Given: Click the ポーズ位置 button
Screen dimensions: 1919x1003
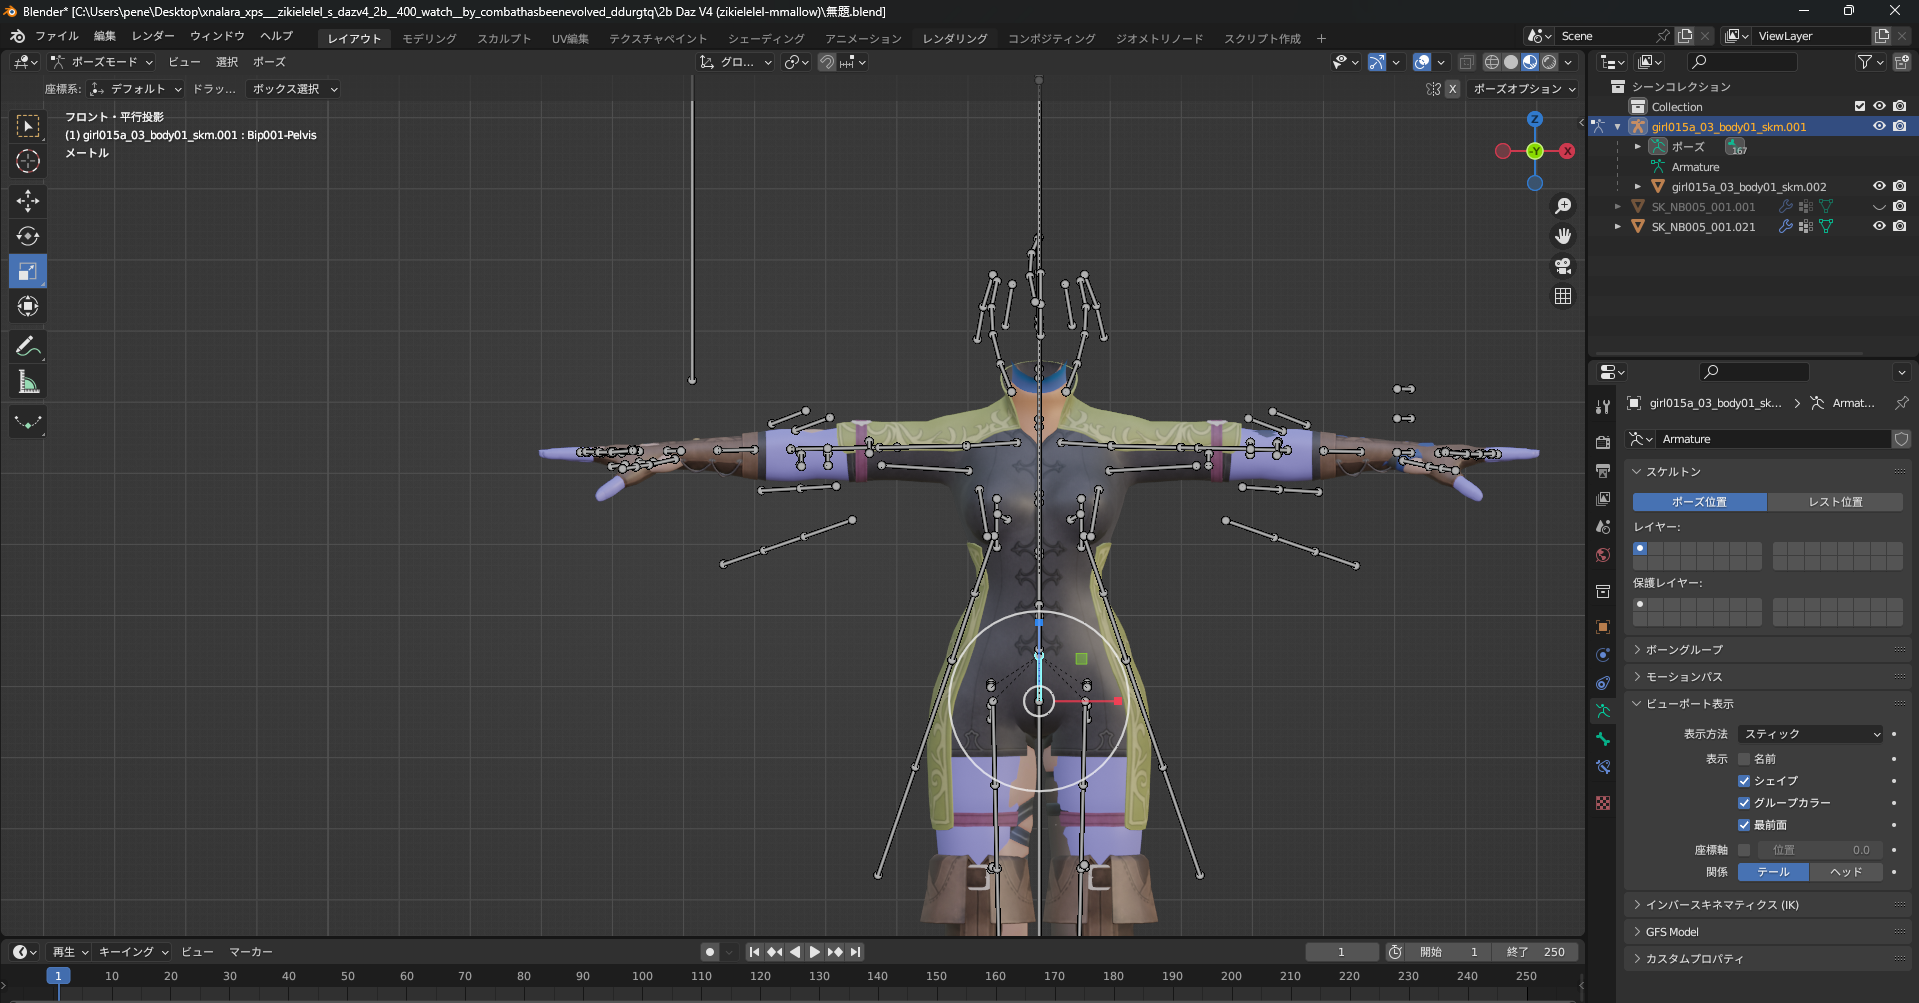Looking at the screenshot, I should (1700, 502).
